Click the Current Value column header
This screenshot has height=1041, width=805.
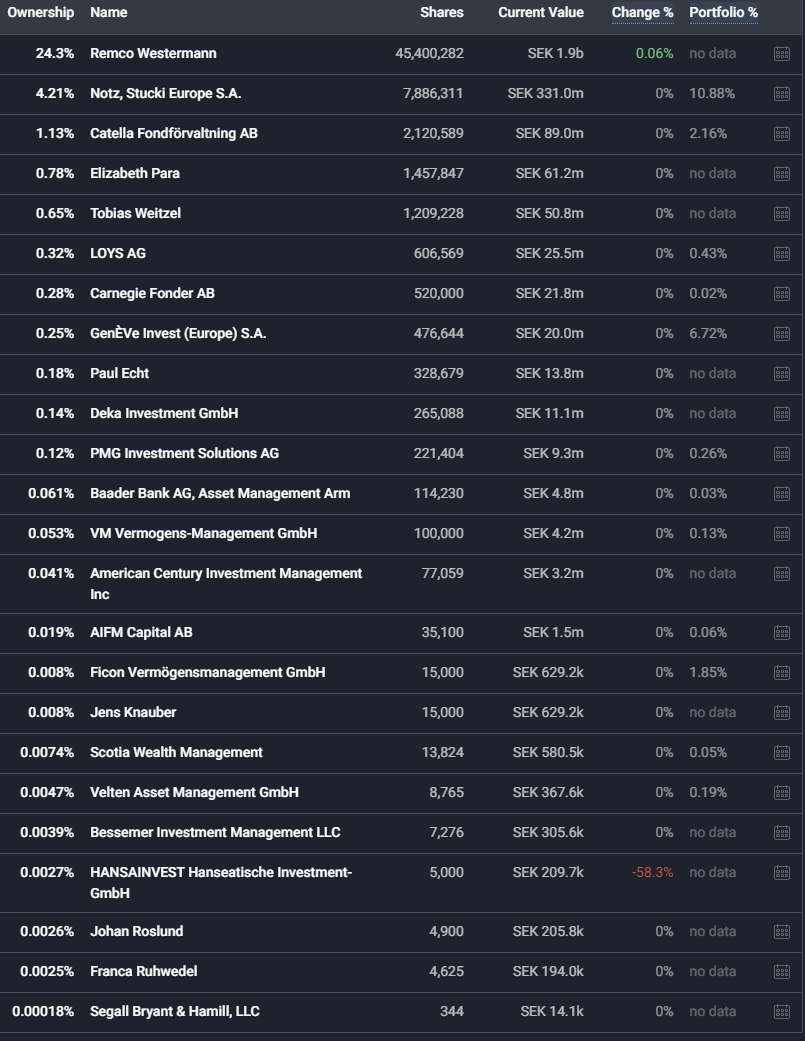pos(540,13)
